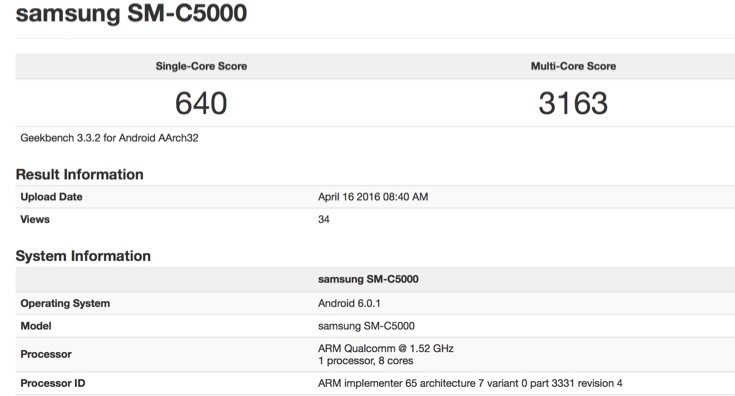
Task: Click the single-core score value 640
Action: (x=201, y=103)
